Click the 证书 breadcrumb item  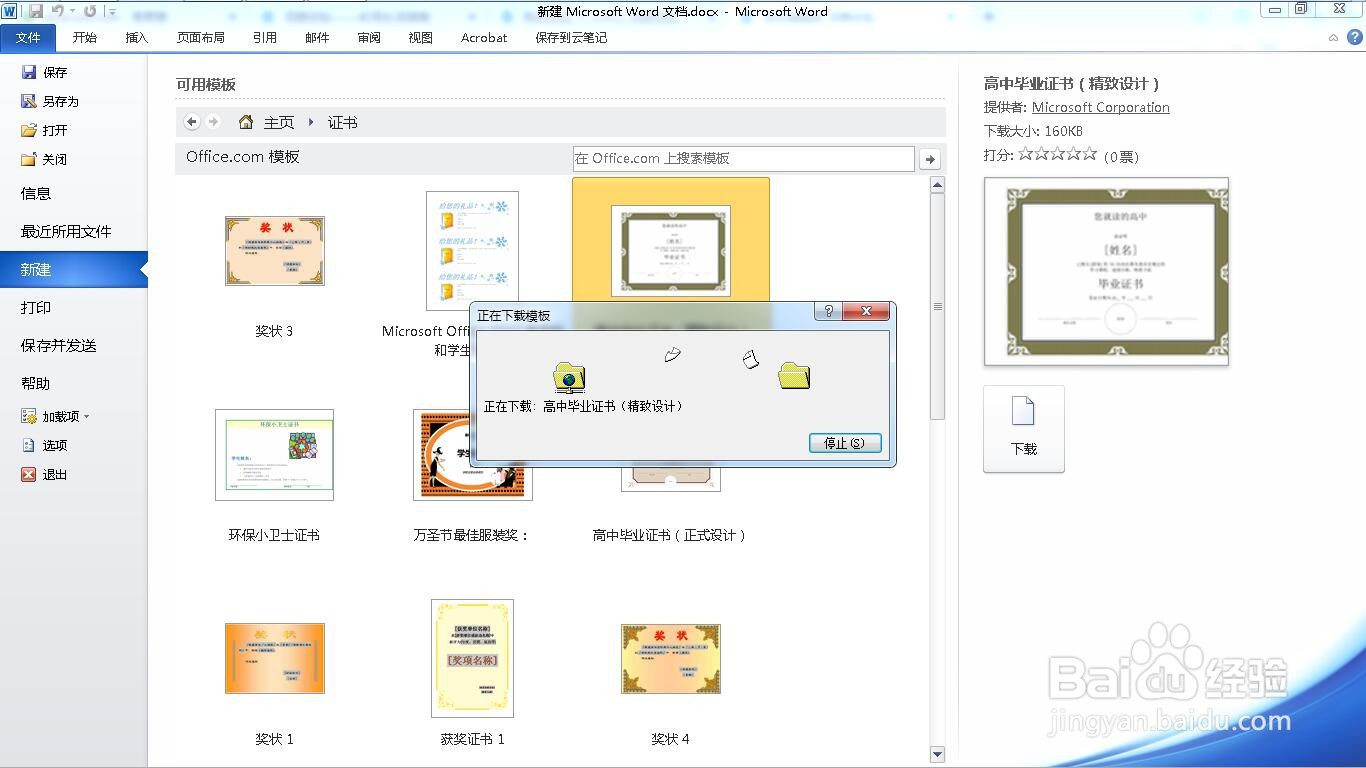click(343, 122)
